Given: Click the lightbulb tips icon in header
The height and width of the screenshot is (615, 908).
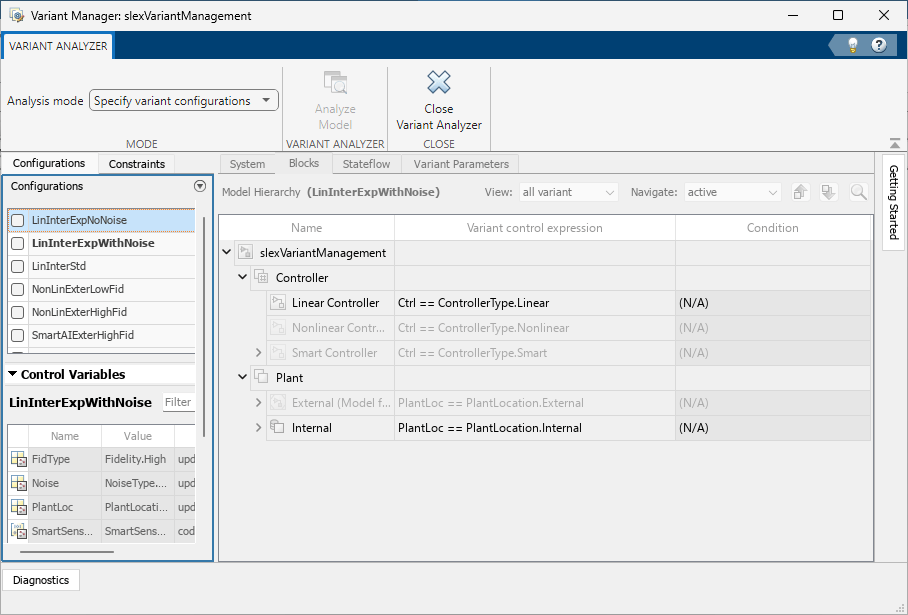Looking at the screenshot, I should [x=852, y=45].
